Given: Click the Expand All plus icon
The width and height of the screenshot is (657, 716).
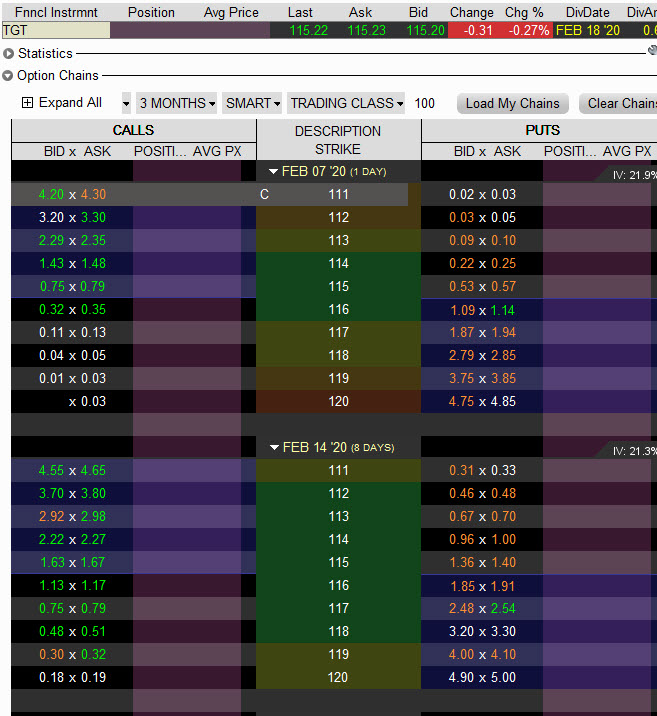Looking at the screenshot, I should tap(27, 103).
